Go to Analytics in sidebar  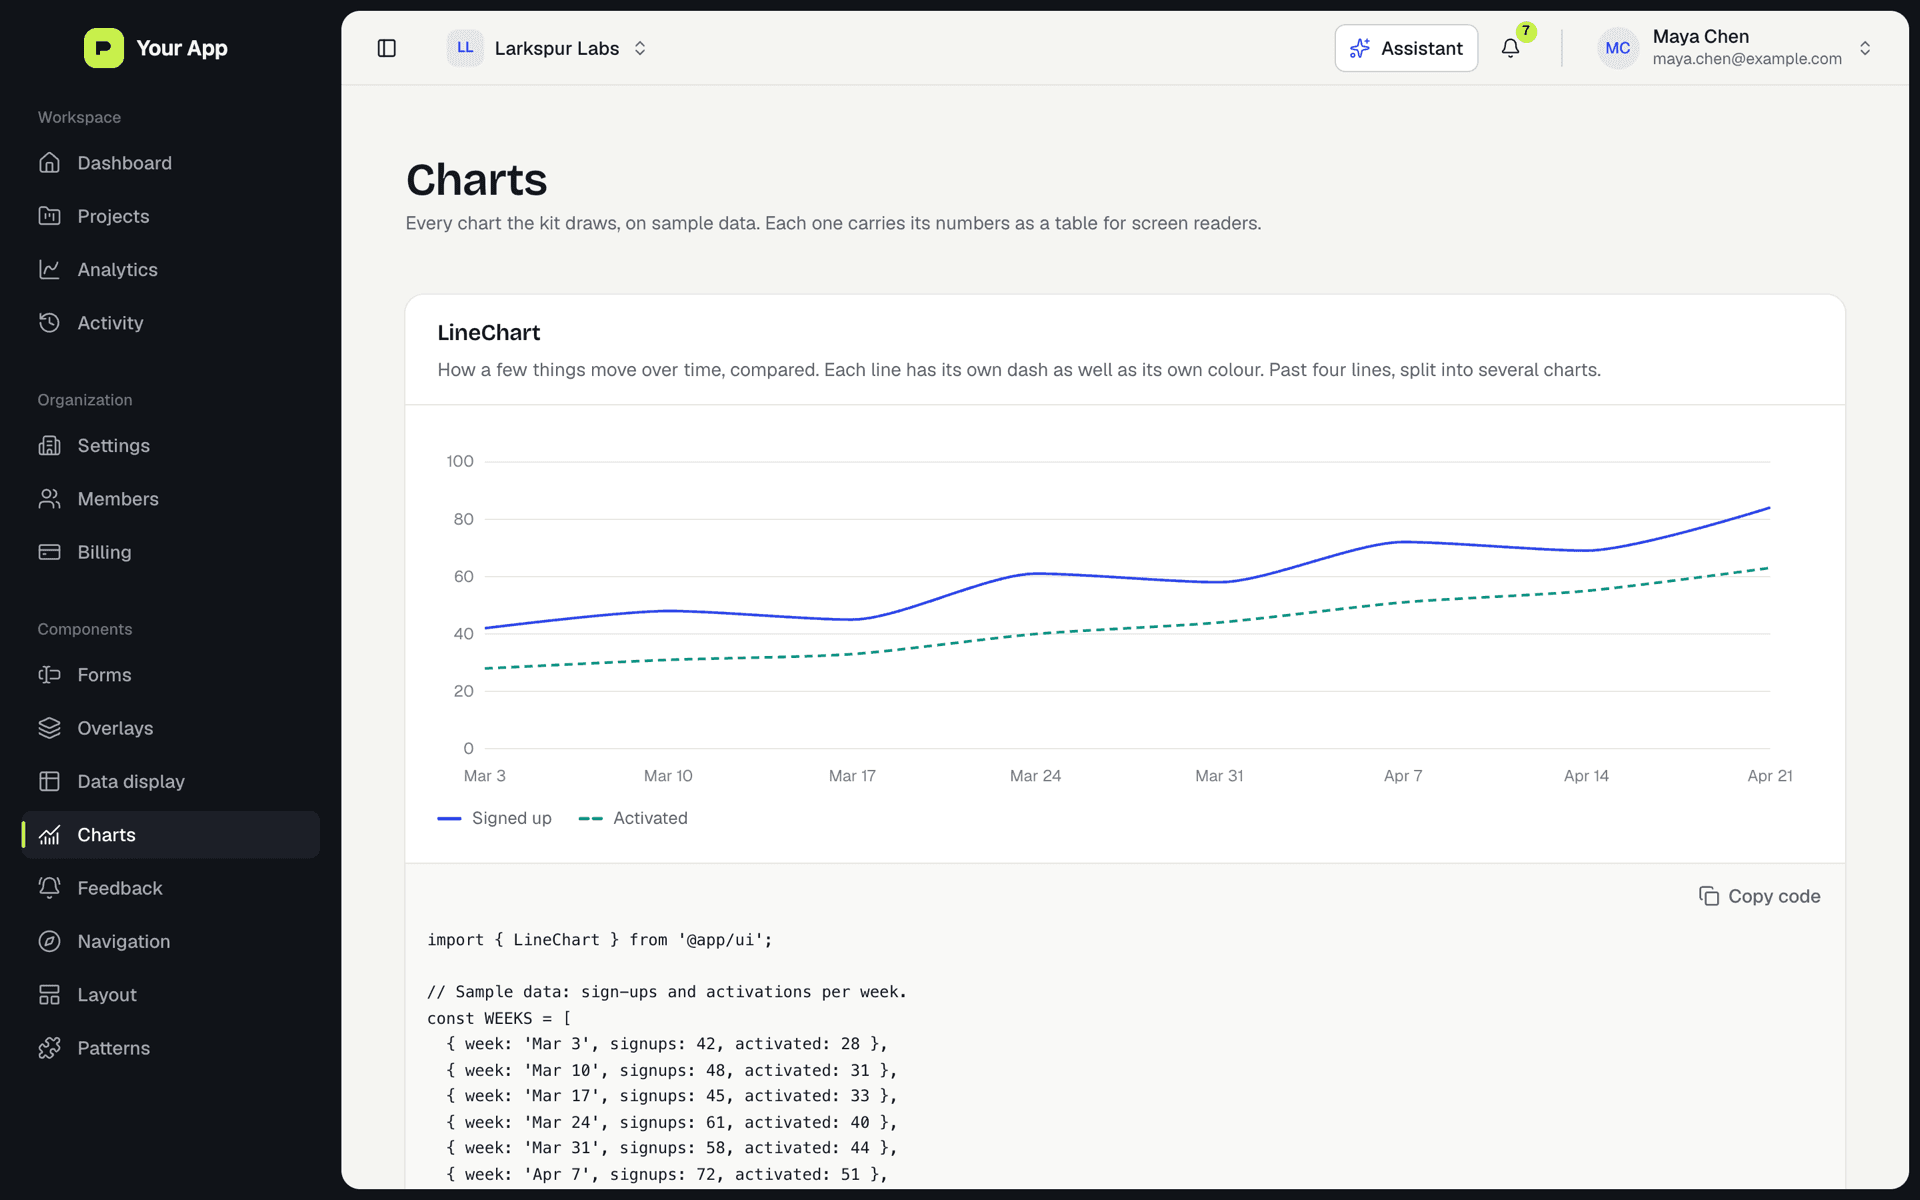coord(171,269)
